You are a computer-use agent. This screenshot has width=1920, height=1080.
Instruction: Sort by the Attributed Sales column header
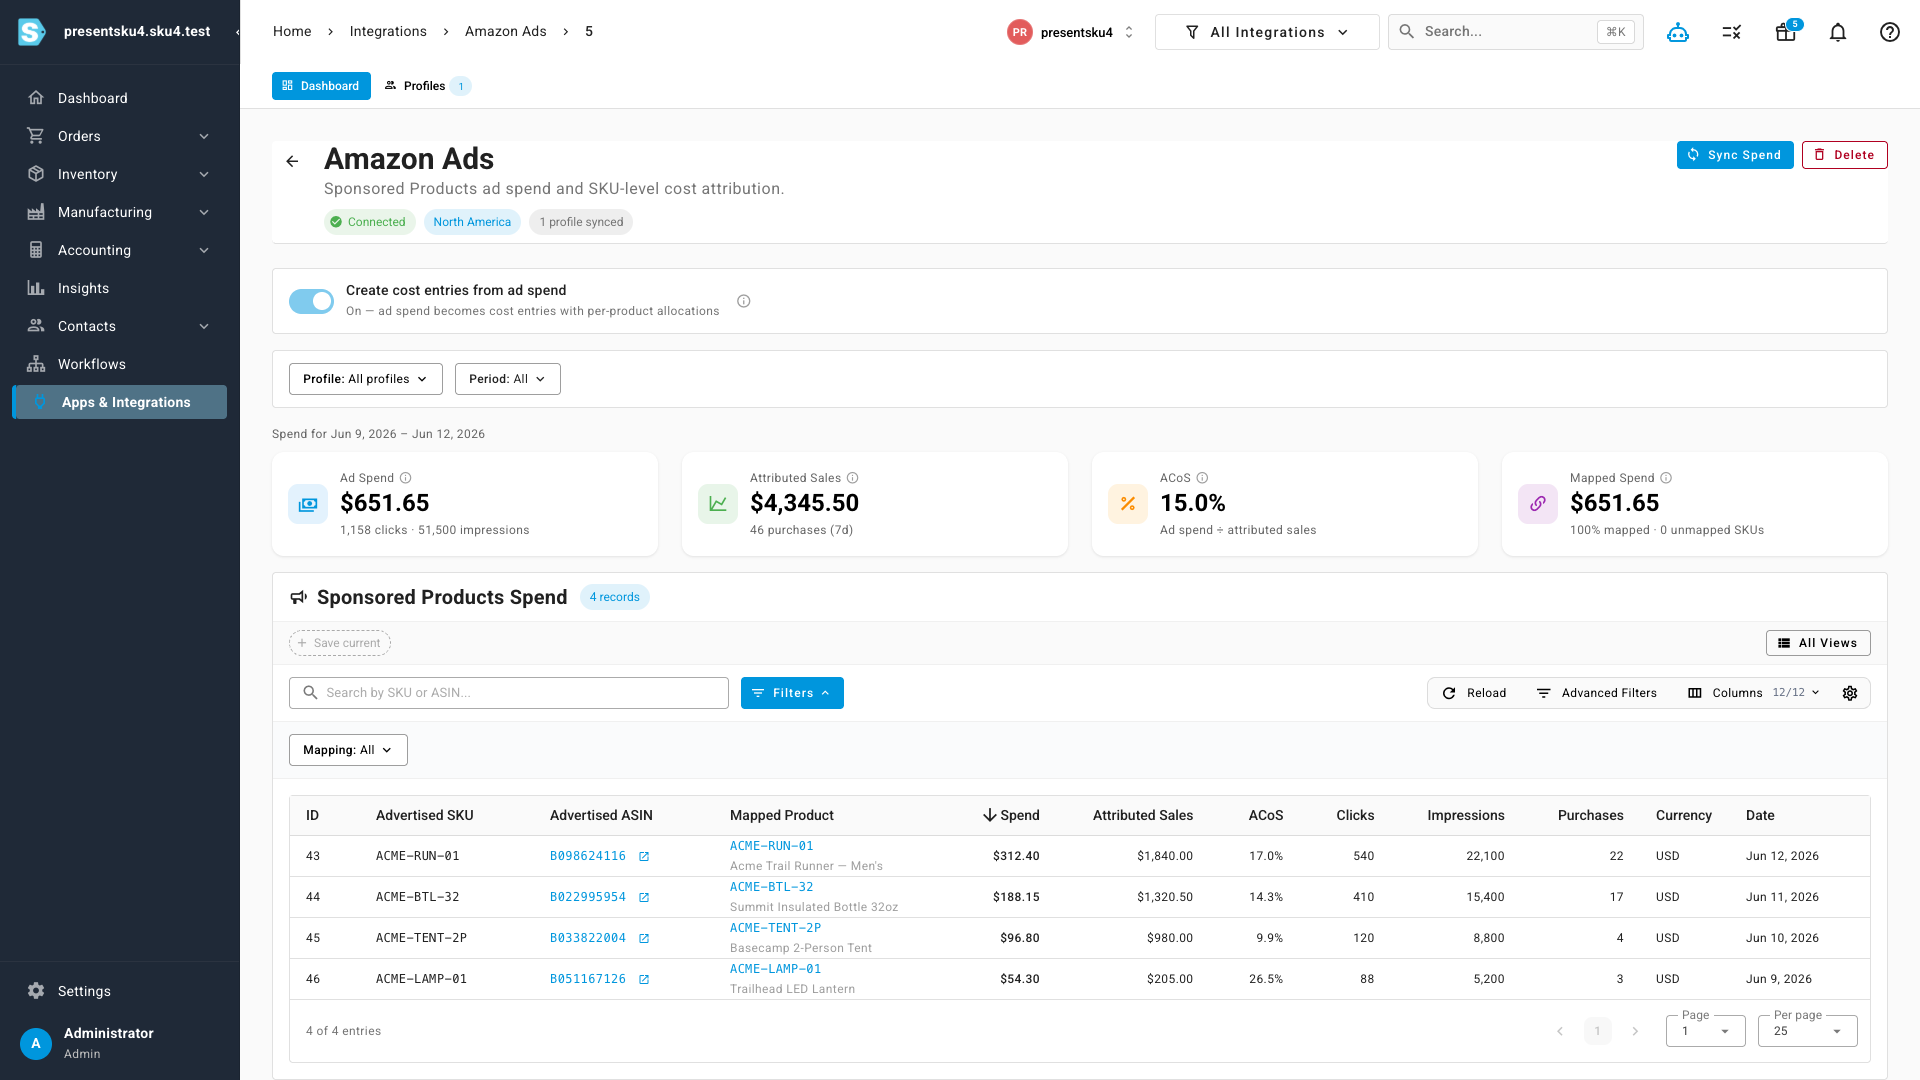(1143, 816)
